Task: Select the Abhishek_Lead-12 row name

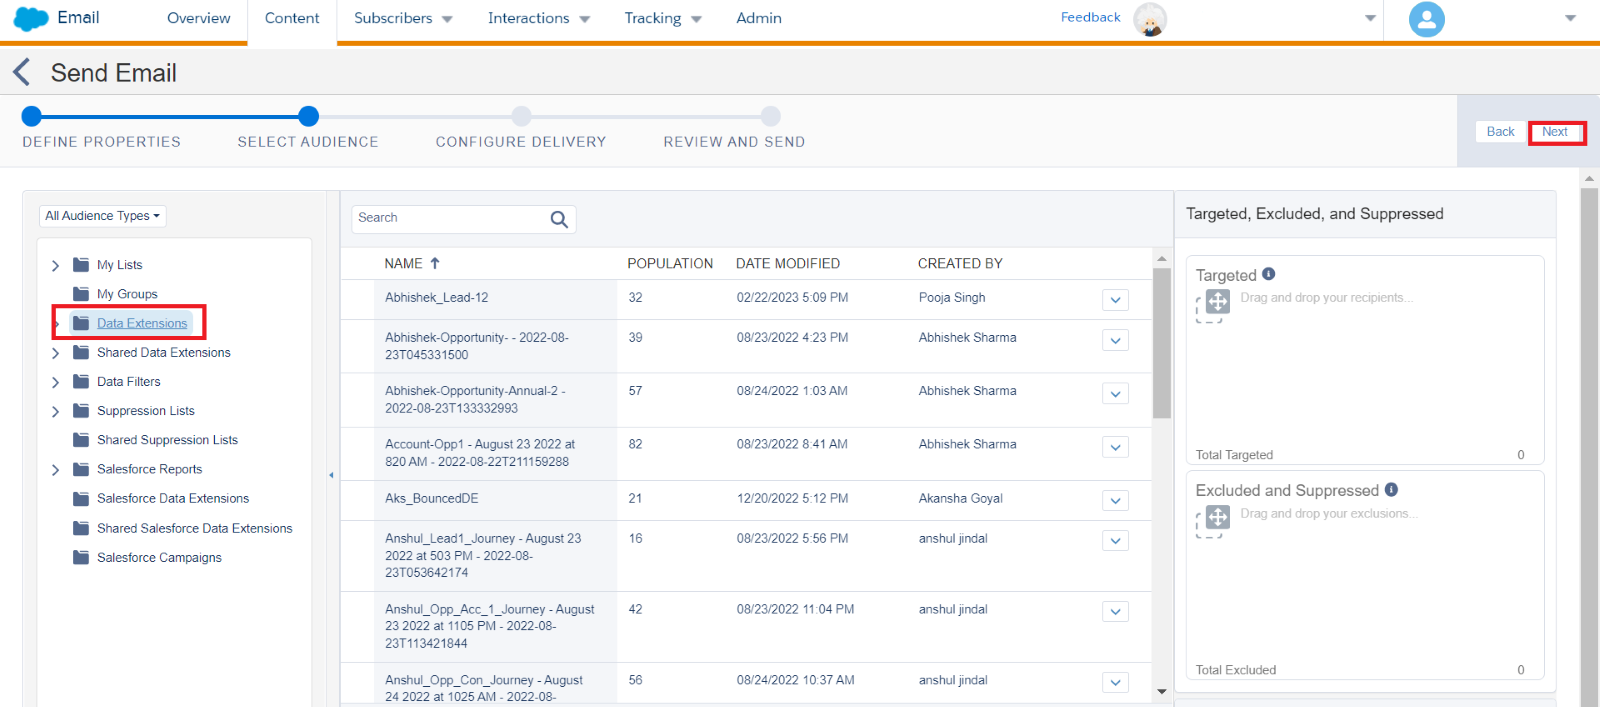Action: coord(437,298)
